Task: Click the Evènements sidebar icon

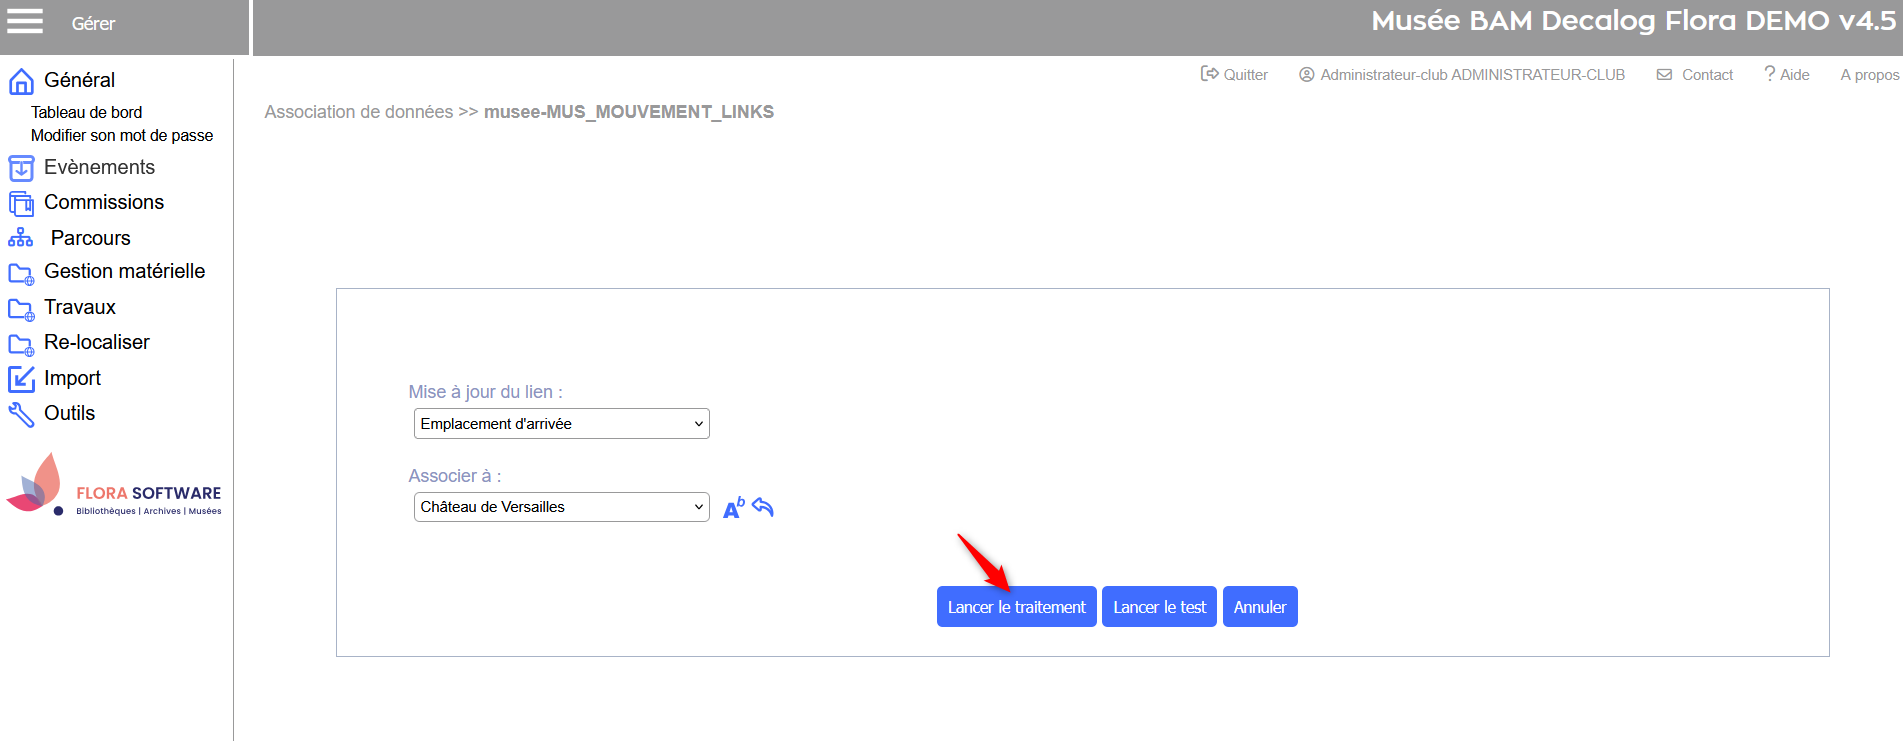Action: (x=21, y=168)
